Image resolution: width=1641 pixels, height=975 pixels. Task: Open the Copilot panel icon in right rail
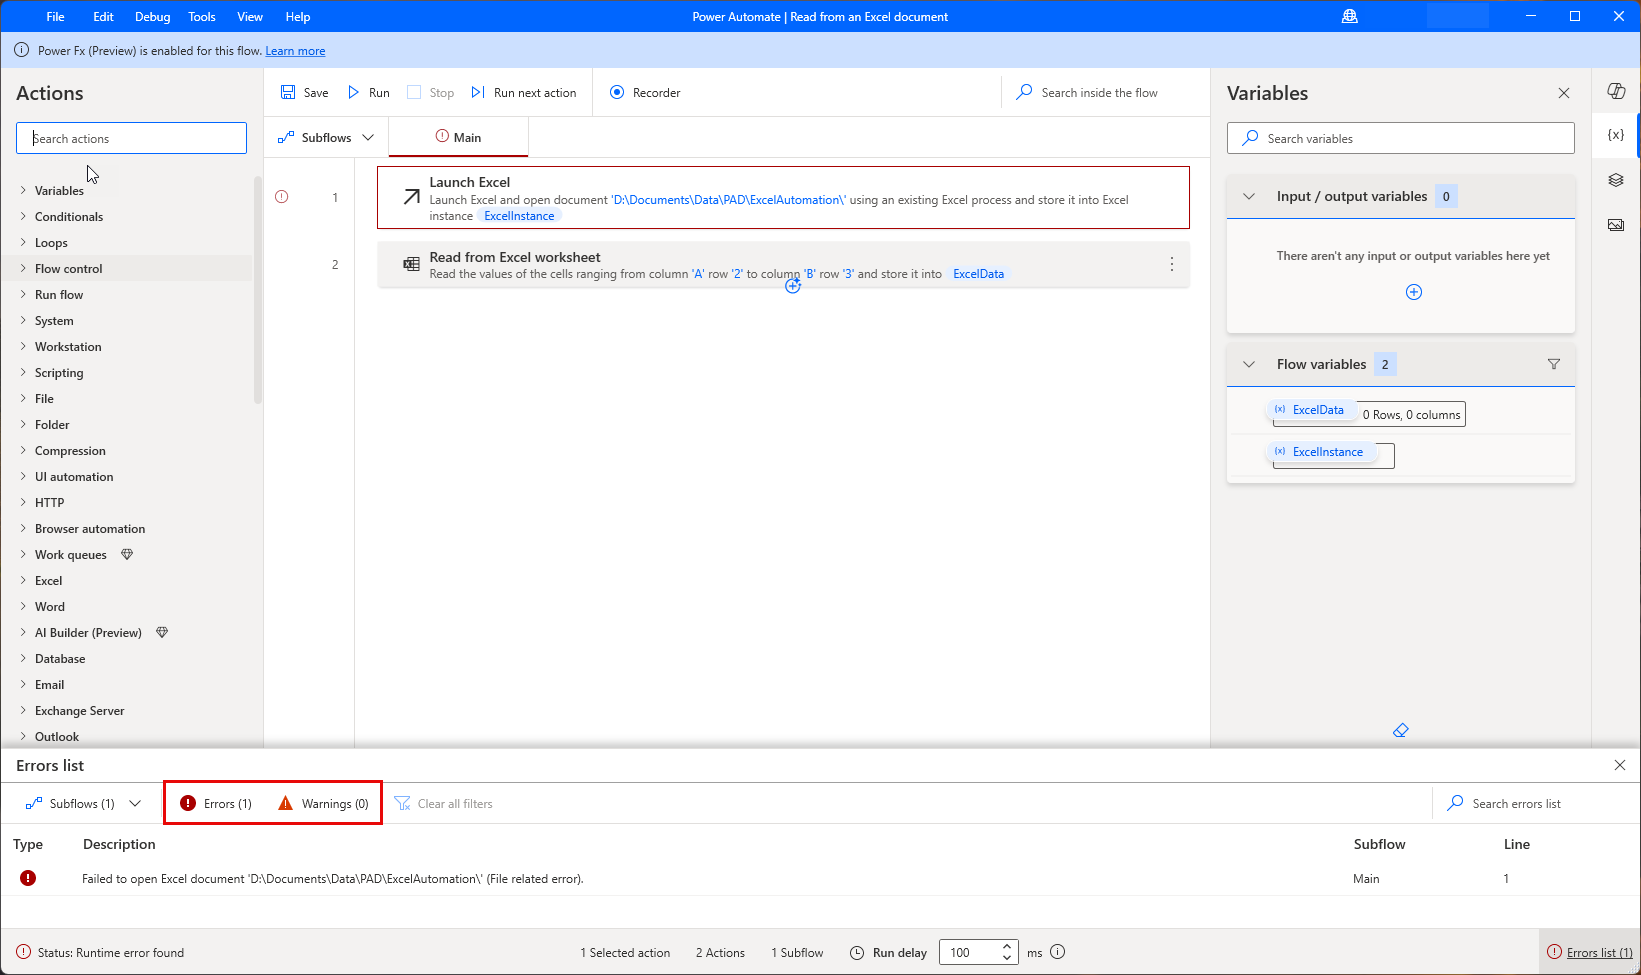(x=1616, y=91)
